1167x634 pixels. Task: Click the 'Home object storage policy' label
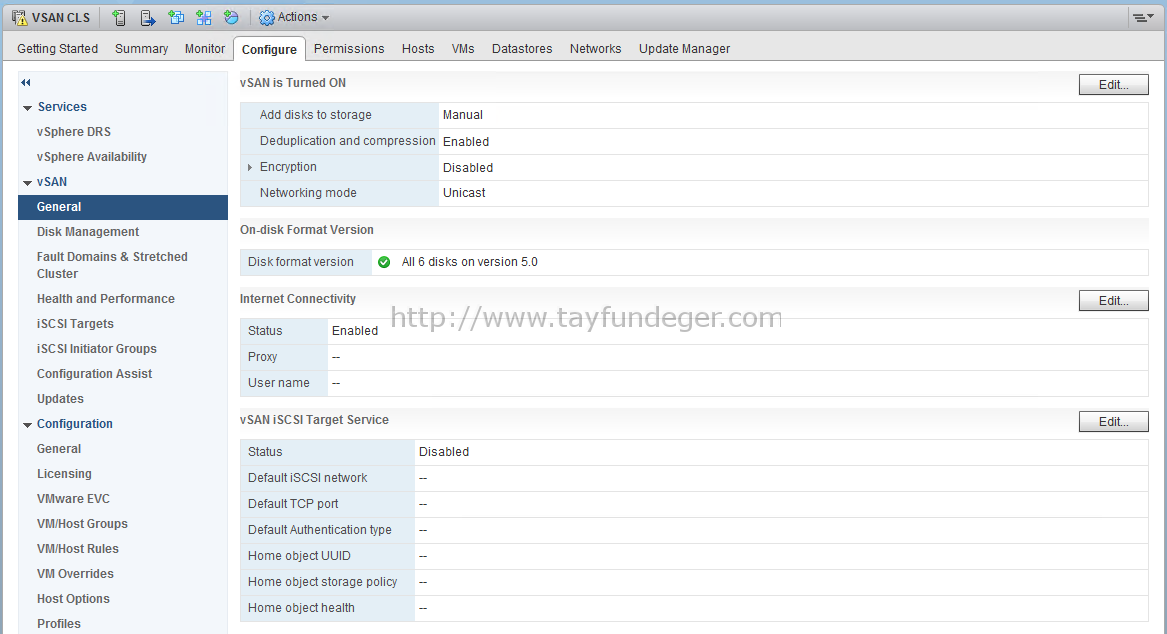322,582
